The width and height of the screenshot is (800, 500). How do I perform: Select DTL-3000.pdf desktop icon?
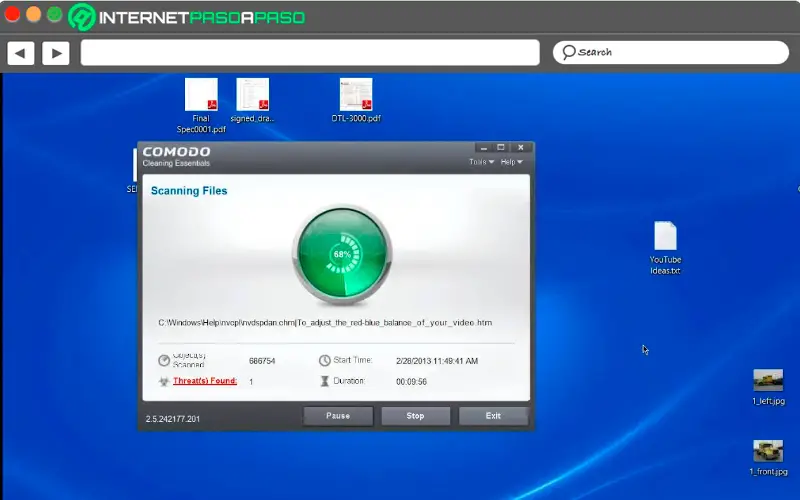coord(356,101)
